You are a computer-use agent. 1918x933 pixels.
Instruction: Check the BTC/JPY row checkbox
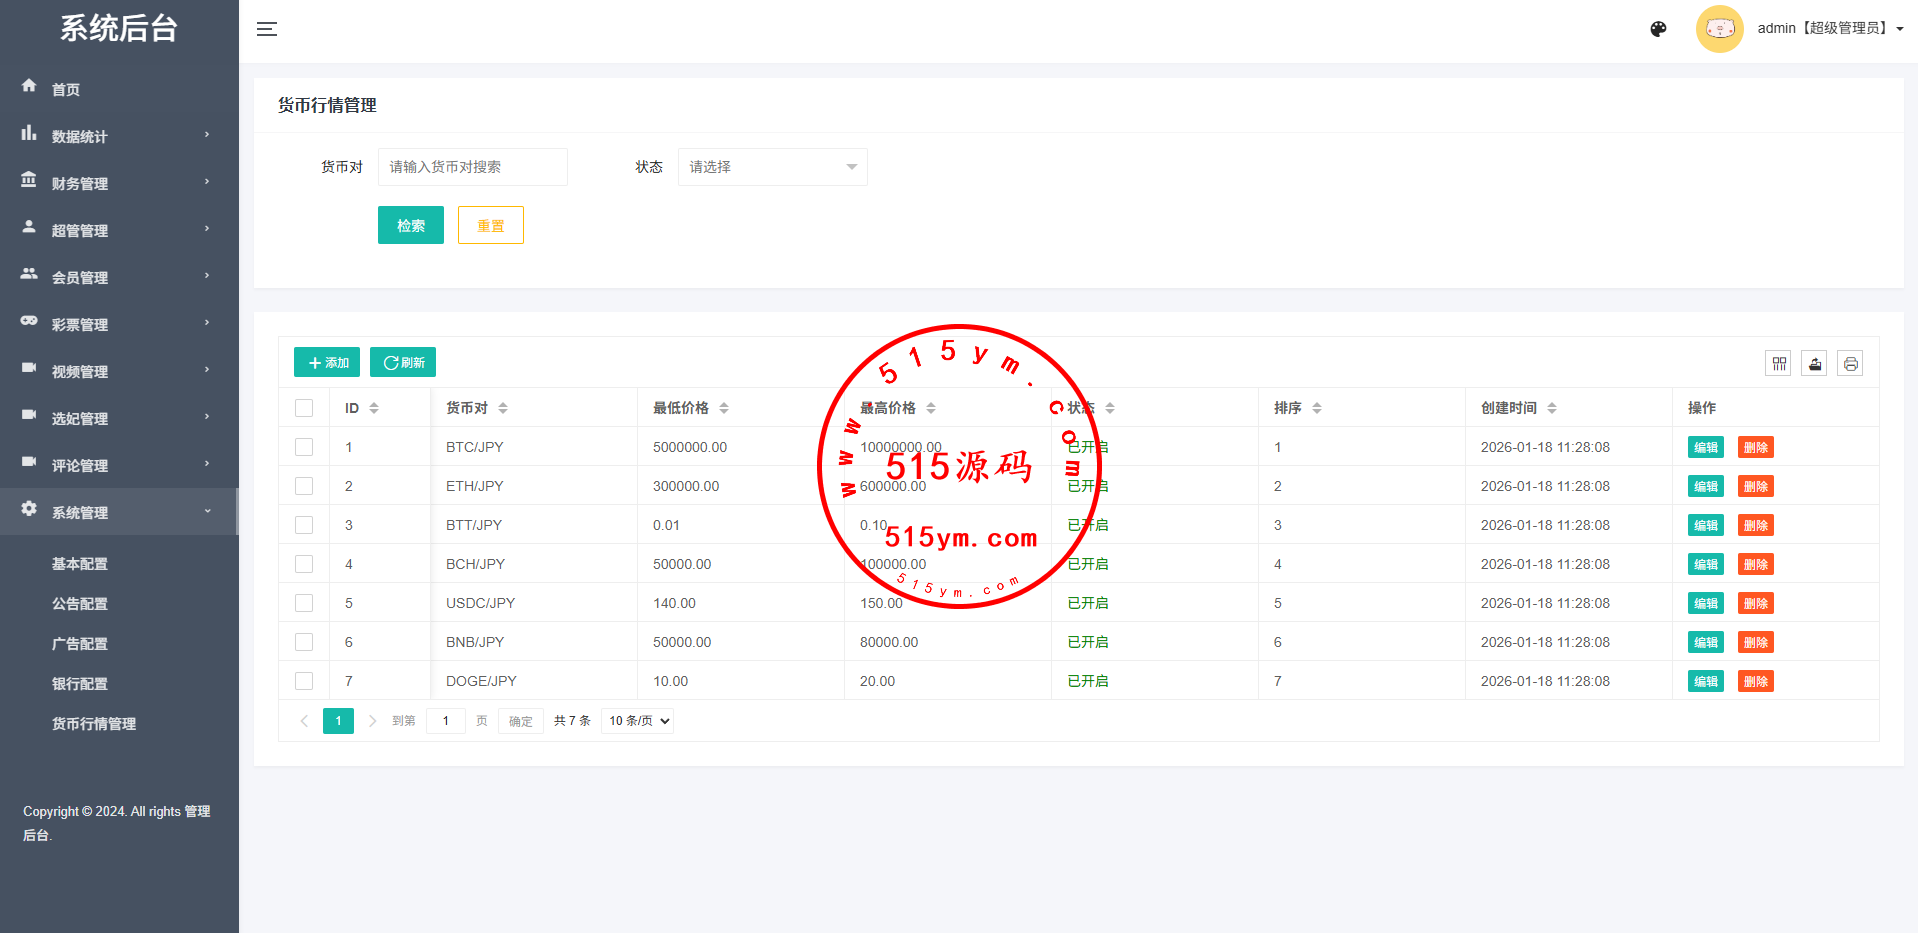tap(304, 447)
